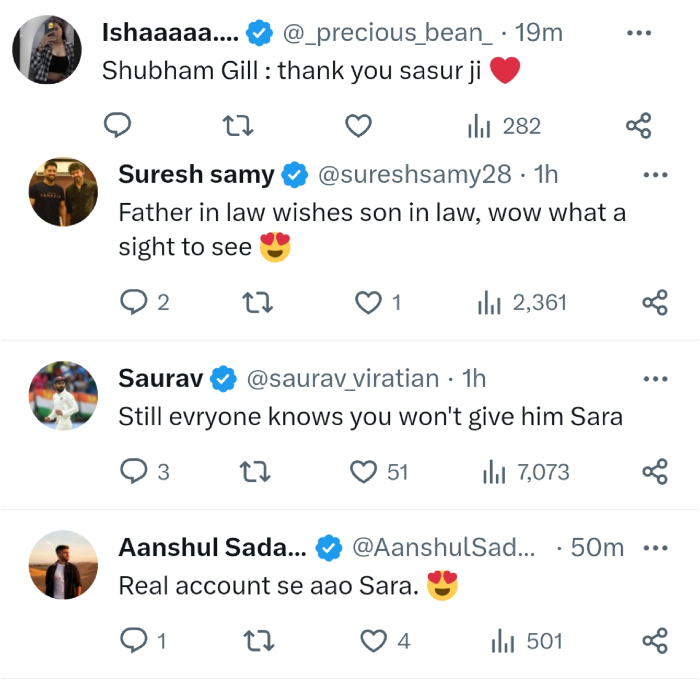Click Aanshul Sada display name
700x689 pixels.
pyautogui.click(x=212, y=548)
